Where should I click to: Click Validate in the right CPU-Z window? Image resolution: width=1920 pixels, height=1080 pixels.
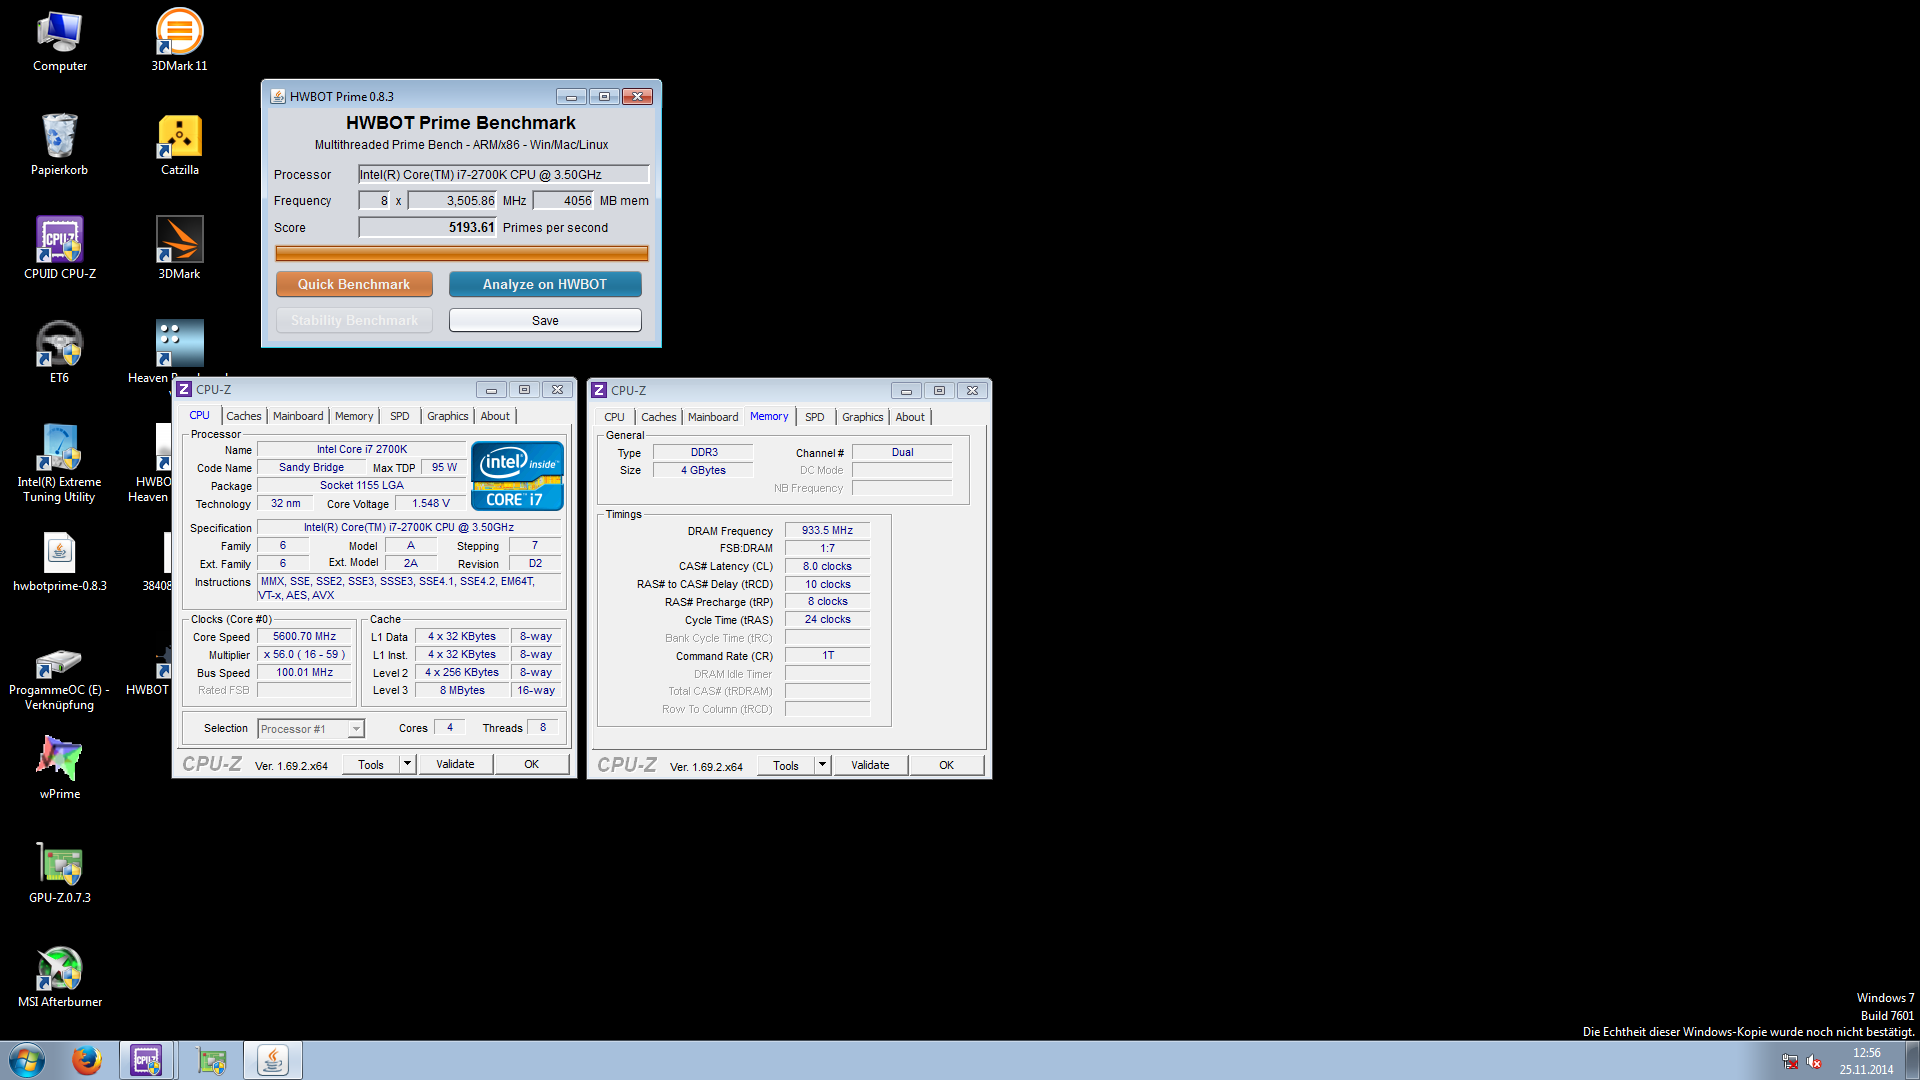[870, 765]
